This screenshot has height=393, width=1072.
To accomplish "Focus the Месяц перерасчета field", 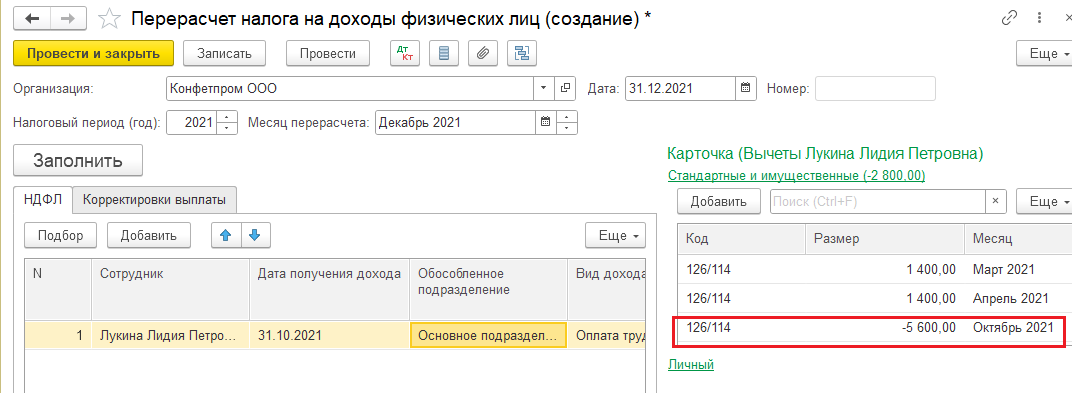I will [455, 123].
